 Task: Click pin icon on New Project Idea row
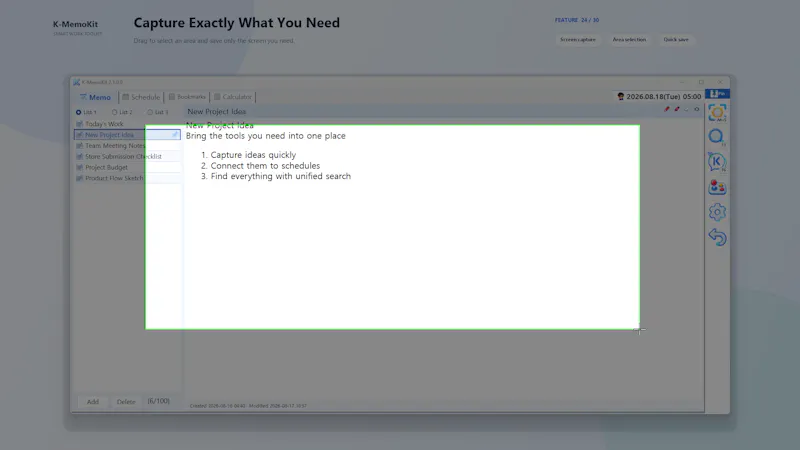[x=175, y=135]
